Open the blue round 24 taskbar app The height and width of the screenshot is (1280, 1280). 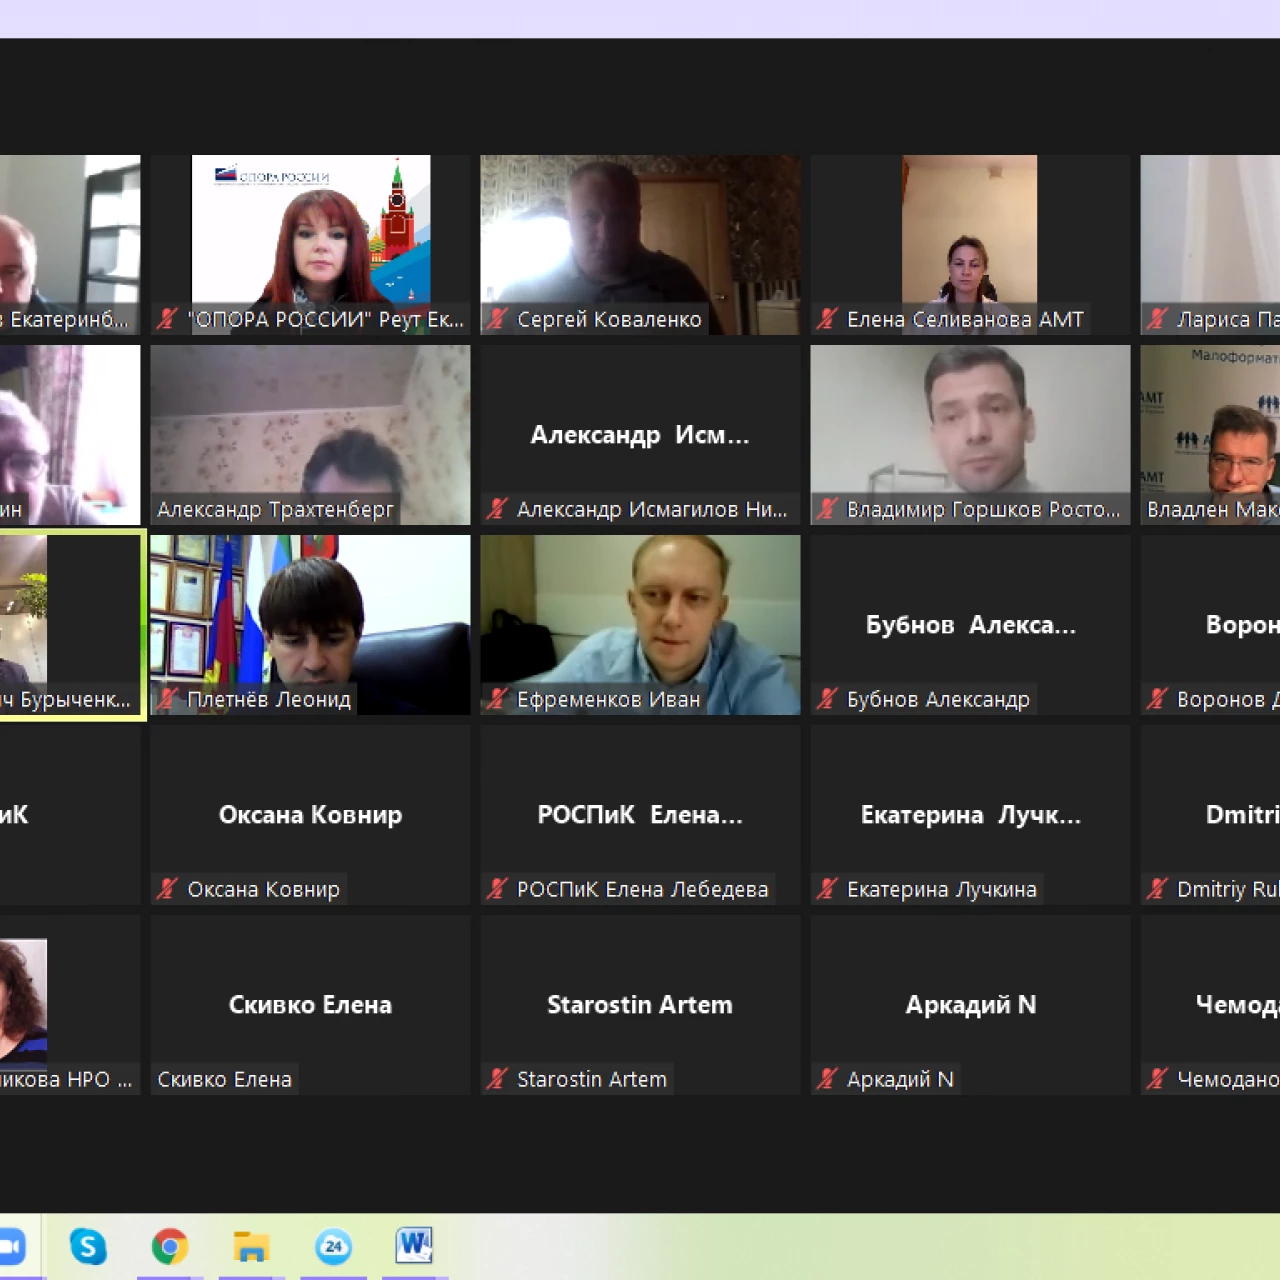point(333,1246)
